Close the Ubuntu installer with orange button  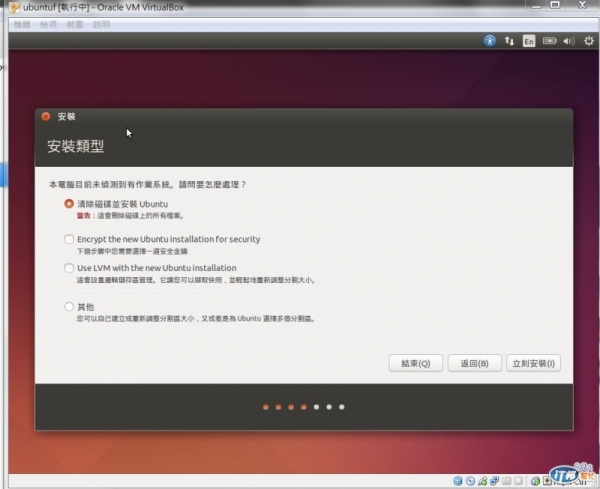46,116
